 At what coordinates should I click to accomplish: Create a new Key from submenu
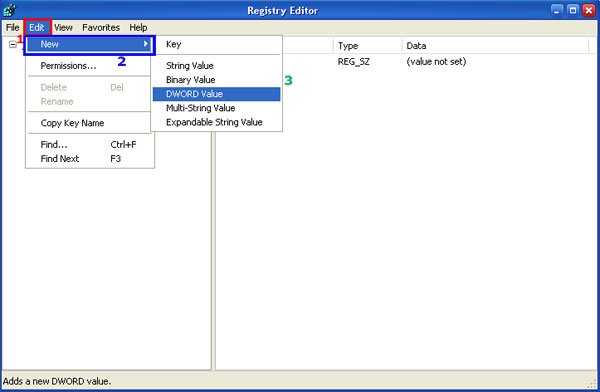[x=216, y=44]
